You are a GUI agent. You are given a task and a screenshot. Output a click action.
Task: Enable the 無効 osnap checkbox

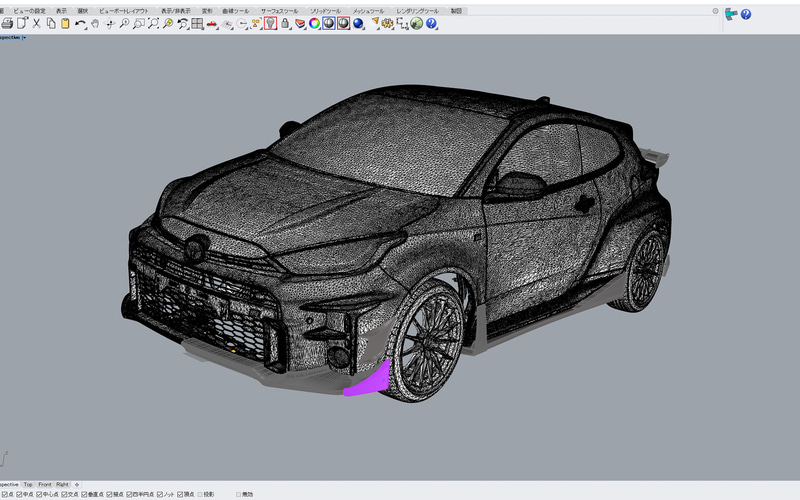point(240,494)
